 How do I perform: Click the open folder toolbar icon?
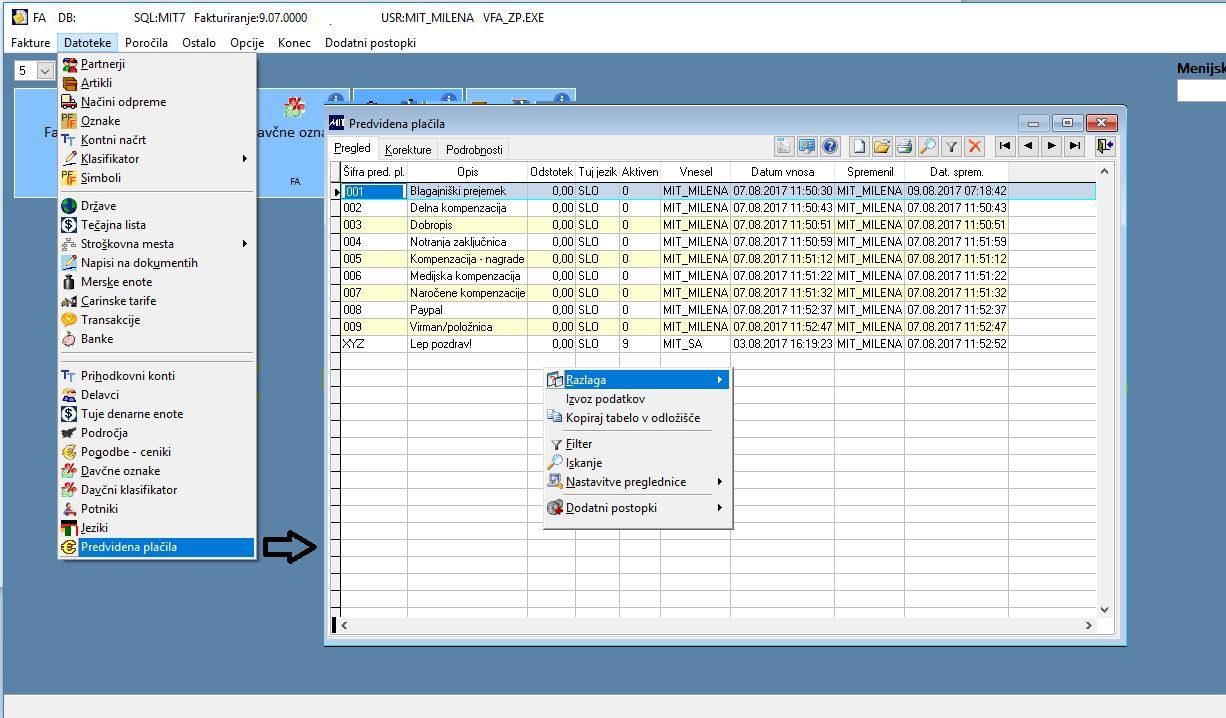click(882, 147)
